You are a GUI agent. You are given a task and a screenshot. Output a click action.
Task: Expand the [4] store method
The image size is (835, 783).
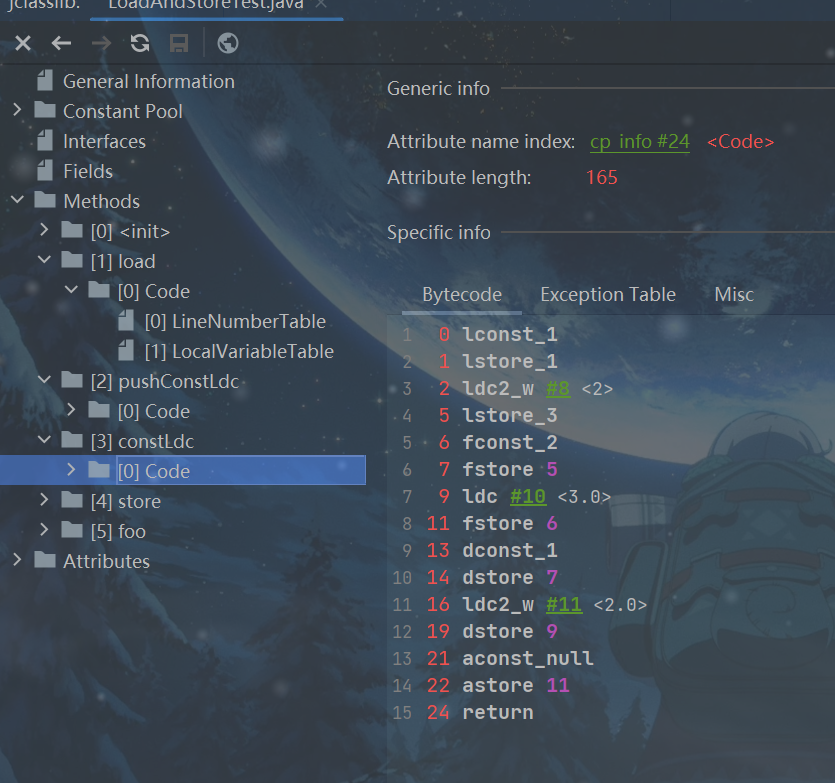coord(44,501)
